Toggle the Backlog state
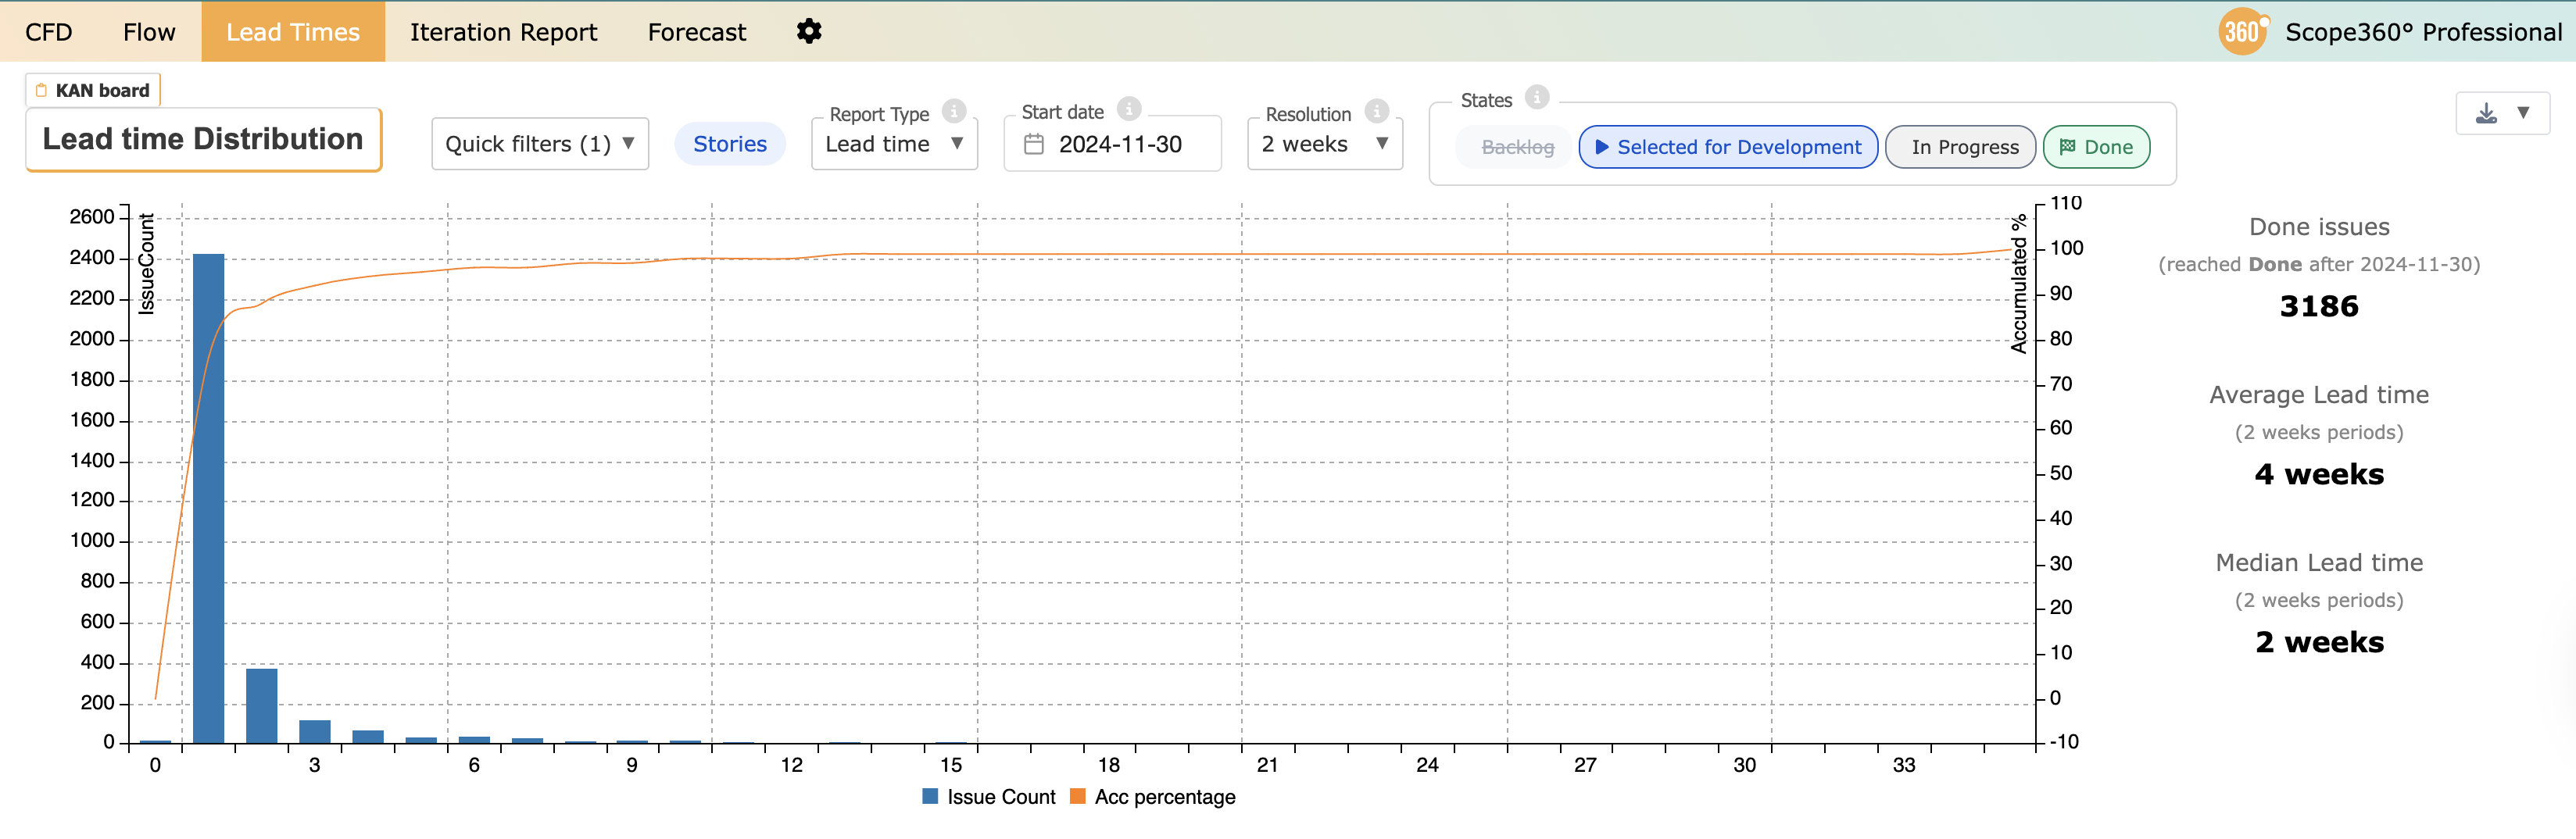Screen dimensions: 2576x839 (1517, 147)
